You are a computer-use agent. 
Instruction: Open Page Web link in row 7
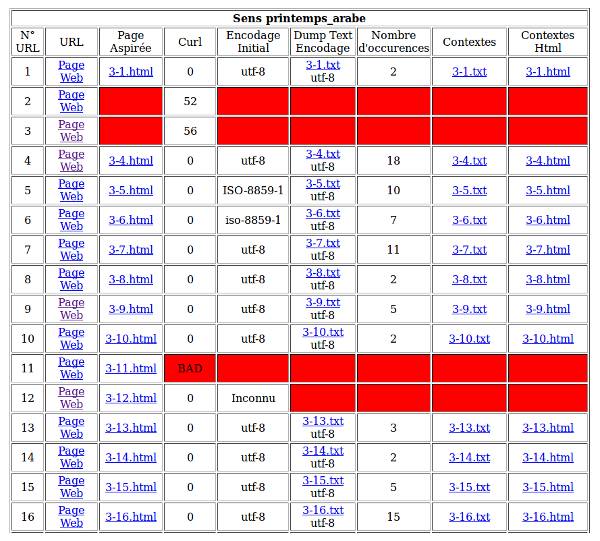[71, 249]
